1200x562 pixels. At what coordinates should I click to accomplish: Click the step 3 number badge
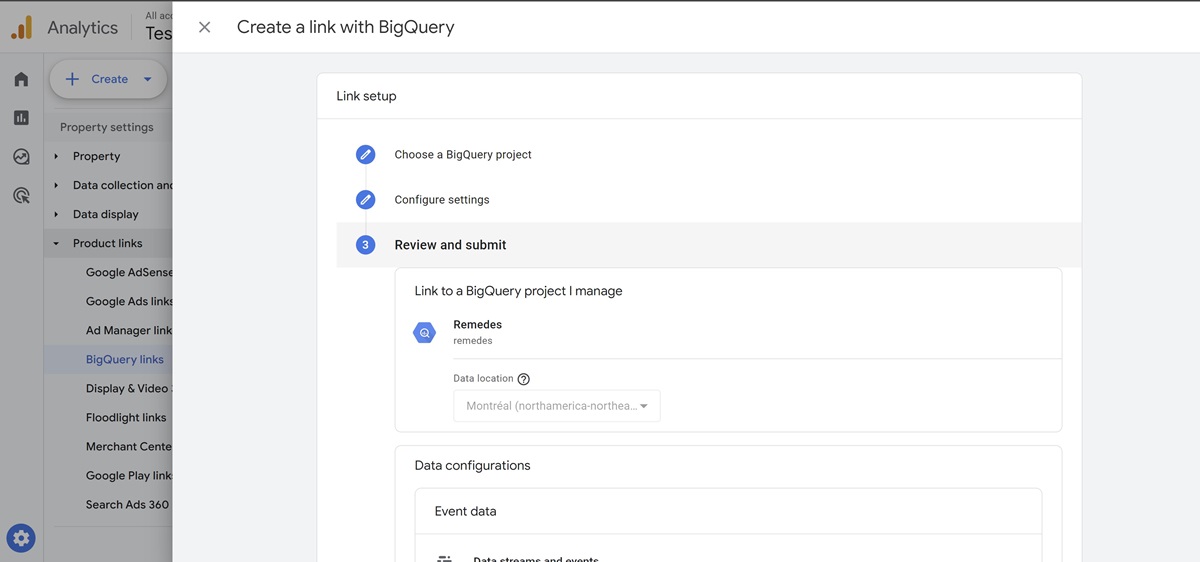click(x=366, y=245)
